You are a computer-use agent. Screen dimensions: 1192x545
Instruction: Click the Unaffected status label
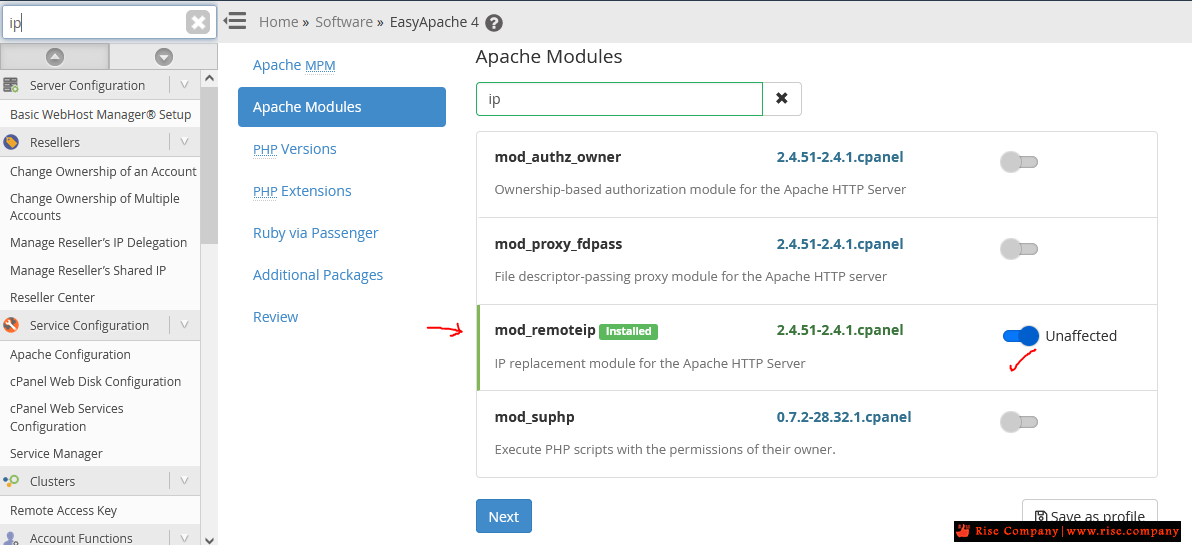[x=1081, y=336]
